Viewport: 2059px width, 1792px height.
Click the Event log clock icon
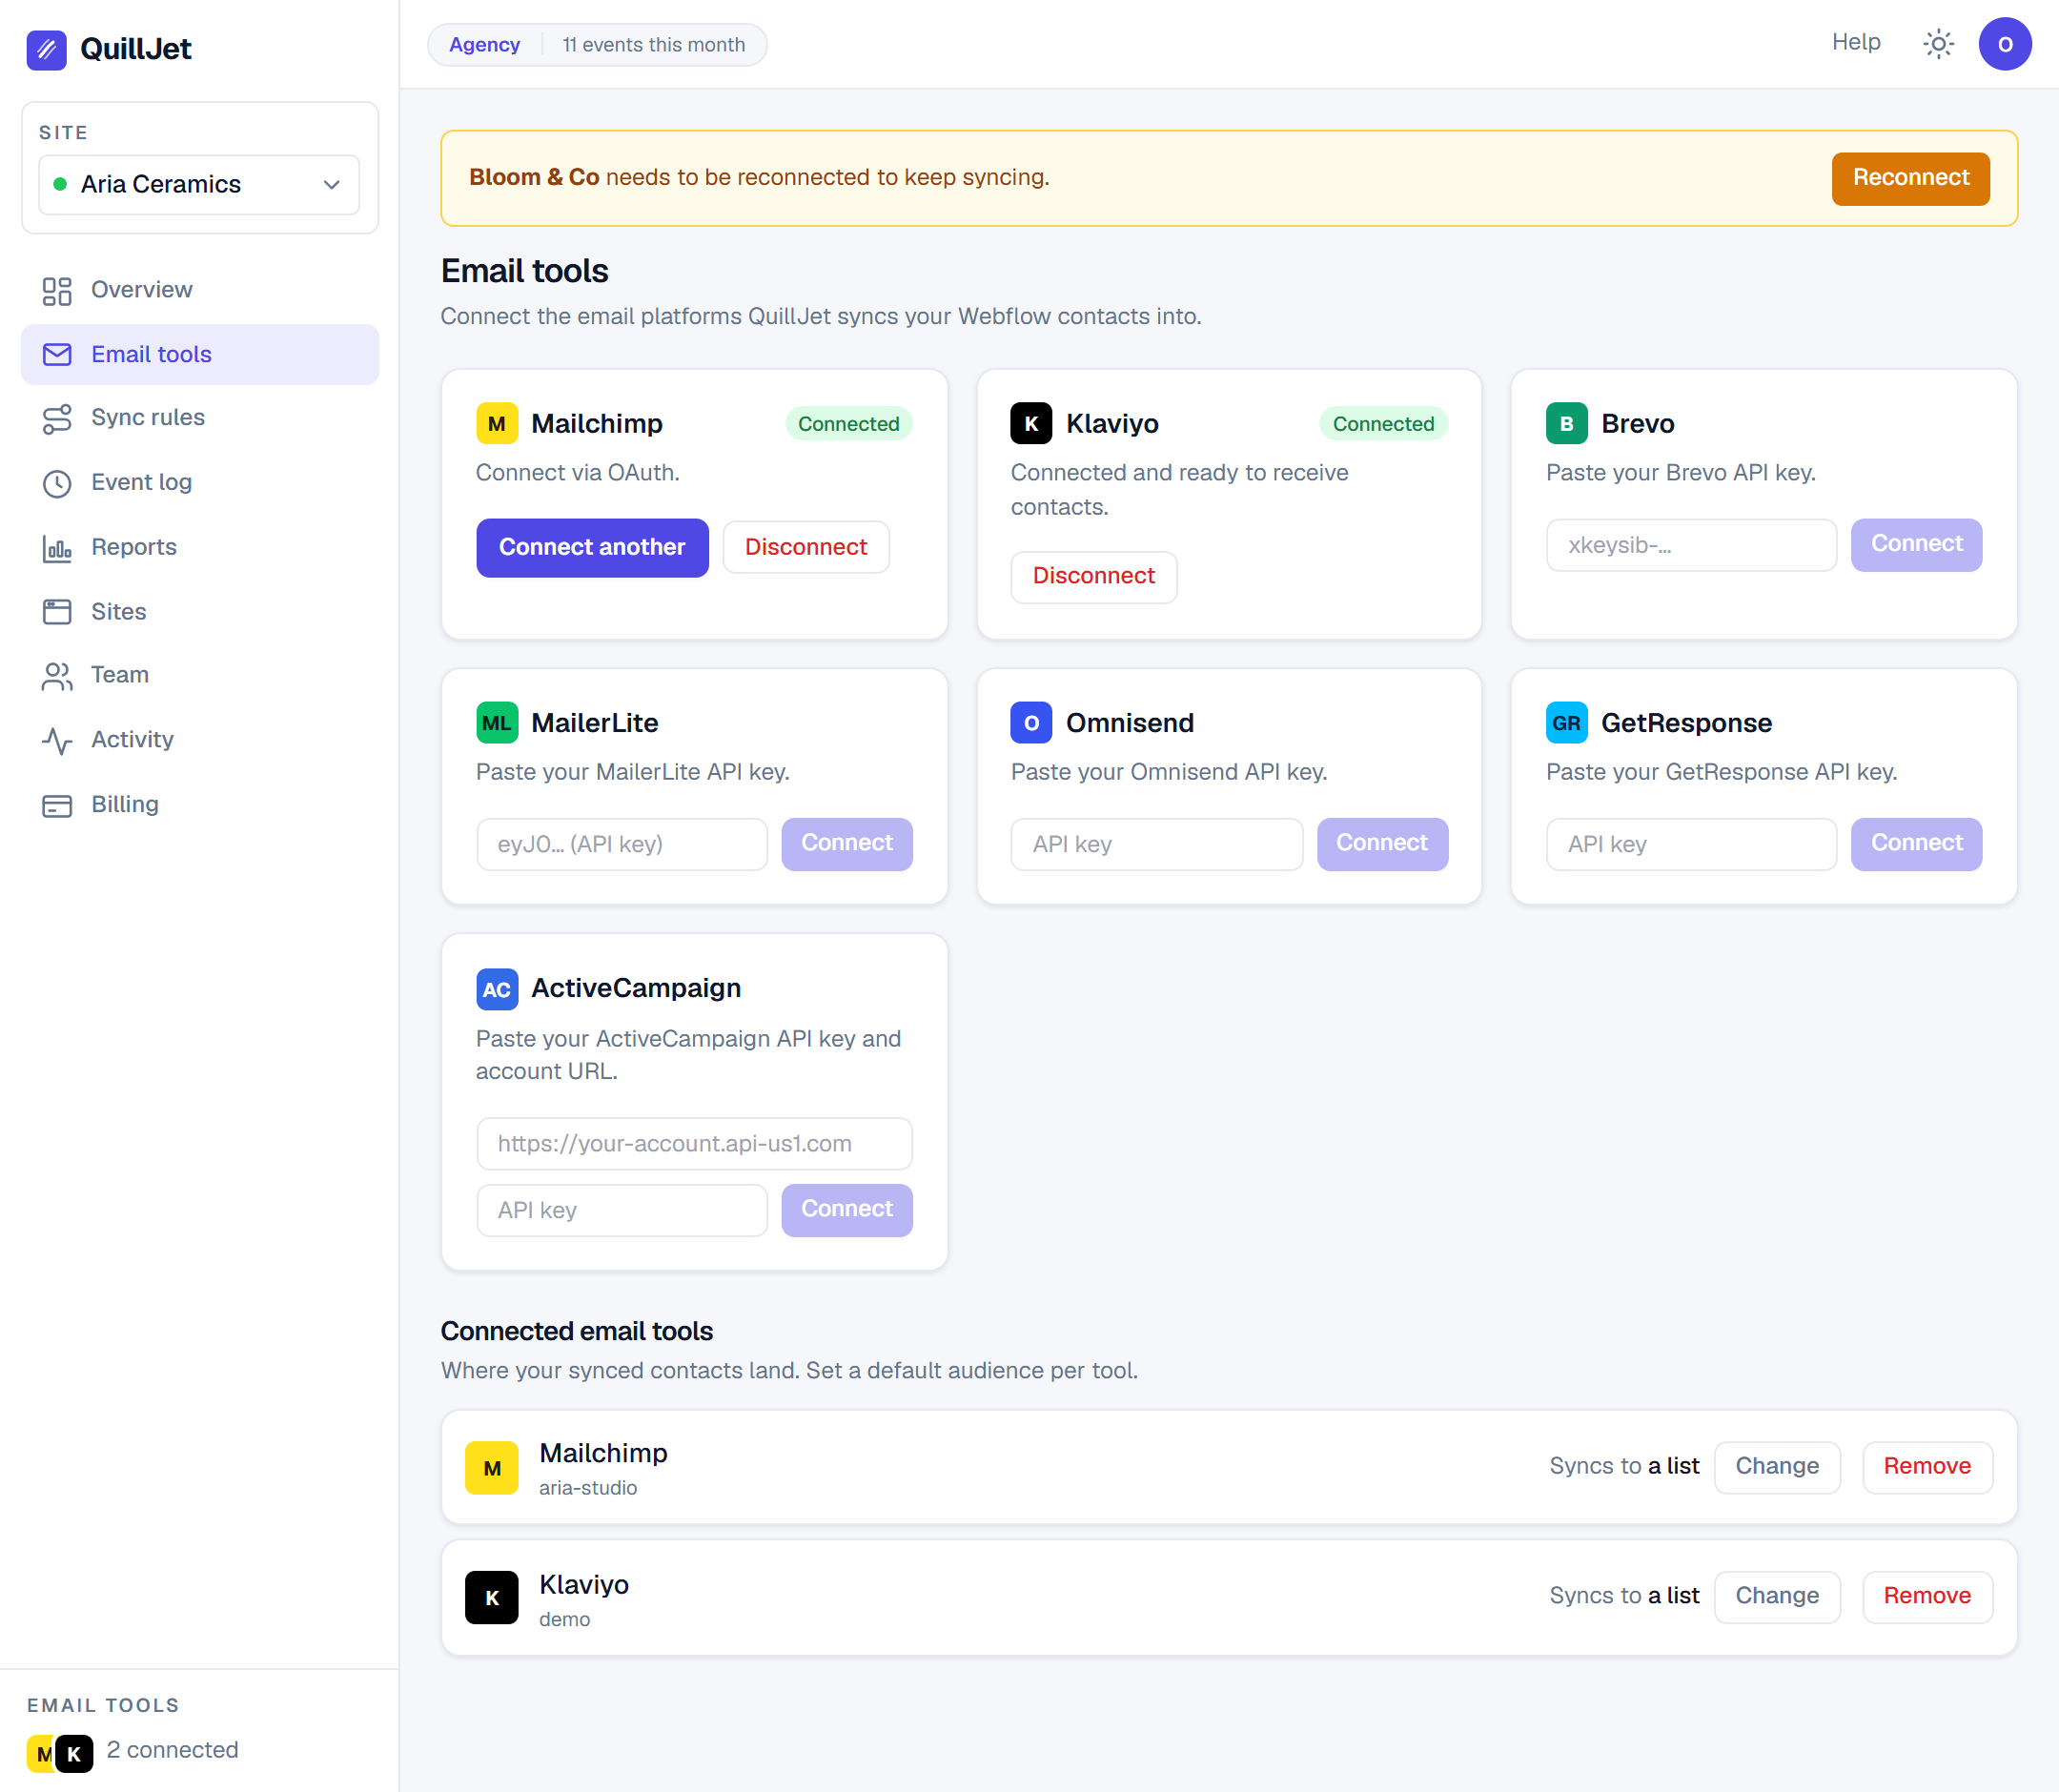click(57, 484)
